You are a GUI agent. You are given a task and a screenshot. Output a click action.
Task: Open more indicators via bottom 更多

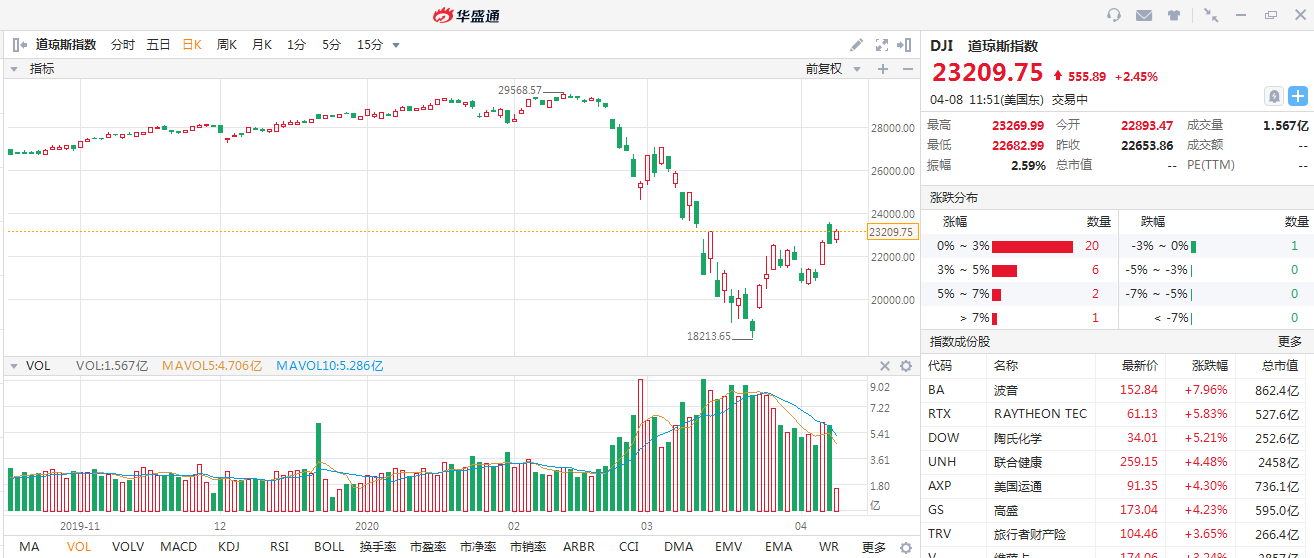pyautogui.click(x=874, y=547)
